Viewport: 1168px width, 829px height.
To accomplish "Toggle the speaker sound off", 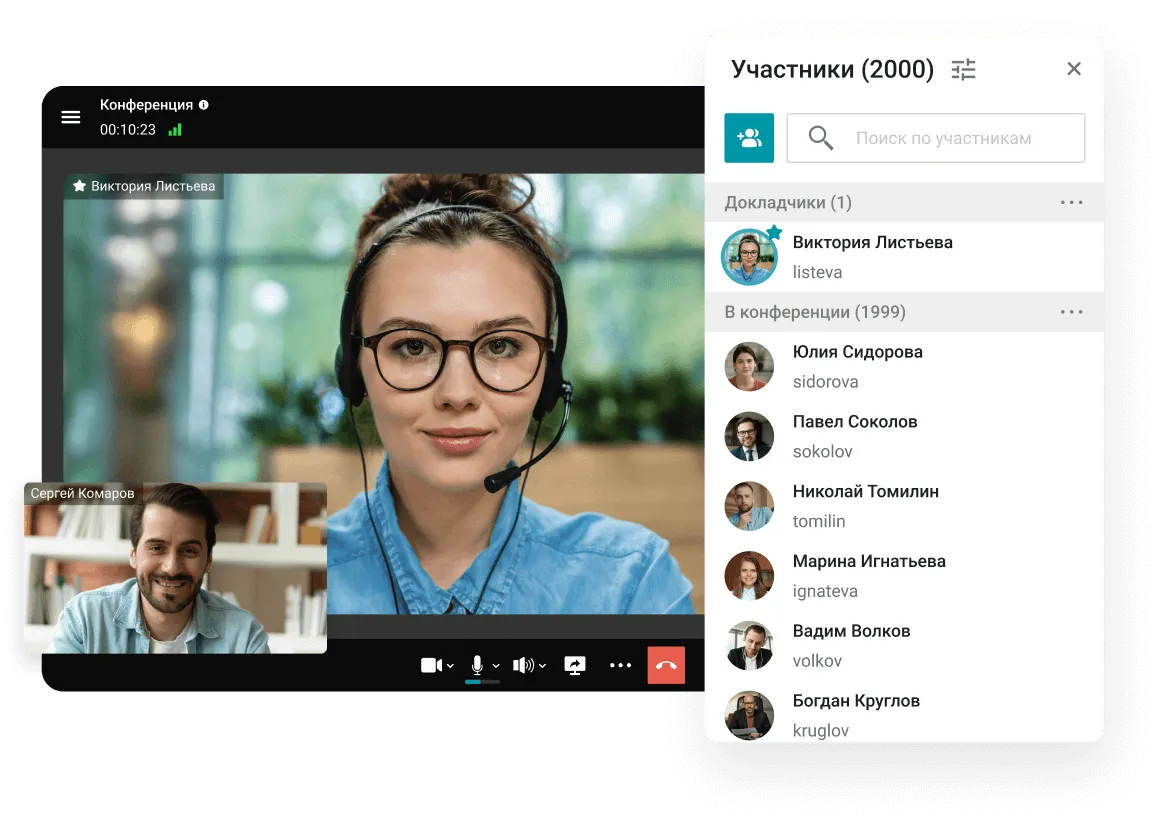I will pyautogui.click(x=522, y=665).
